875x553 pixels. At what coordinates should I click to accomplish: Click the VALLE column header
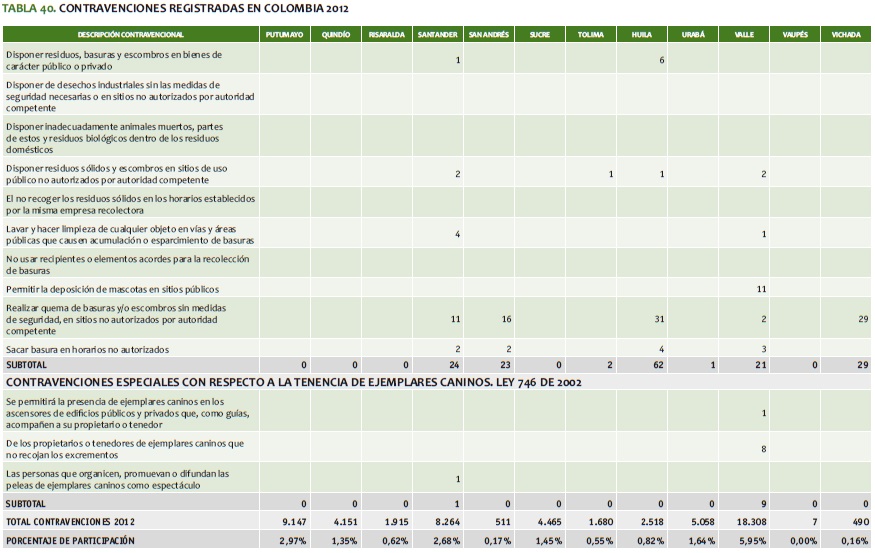(744, 34)
